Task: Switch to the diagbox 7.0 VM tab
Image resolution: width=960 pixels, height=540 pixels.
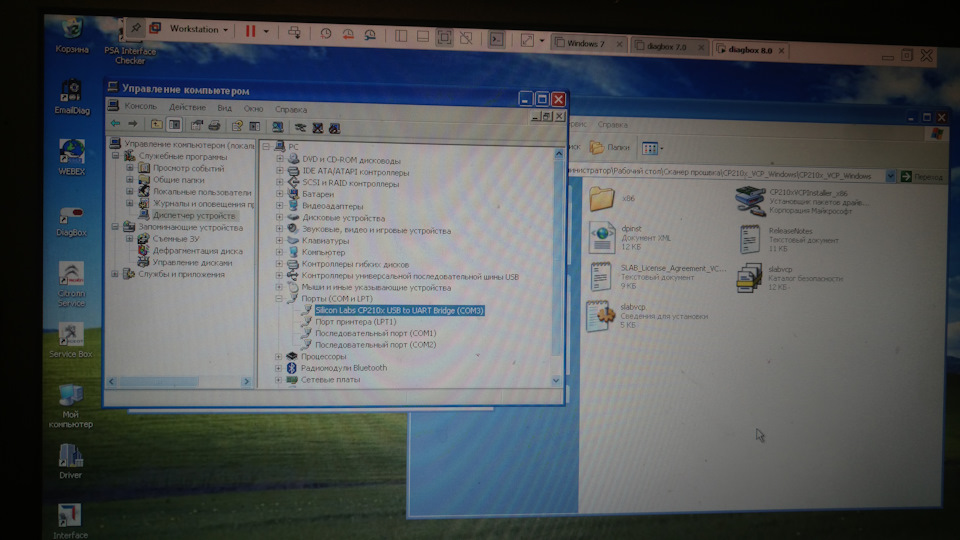Action: pyautogui.click(x=669, y=47)
